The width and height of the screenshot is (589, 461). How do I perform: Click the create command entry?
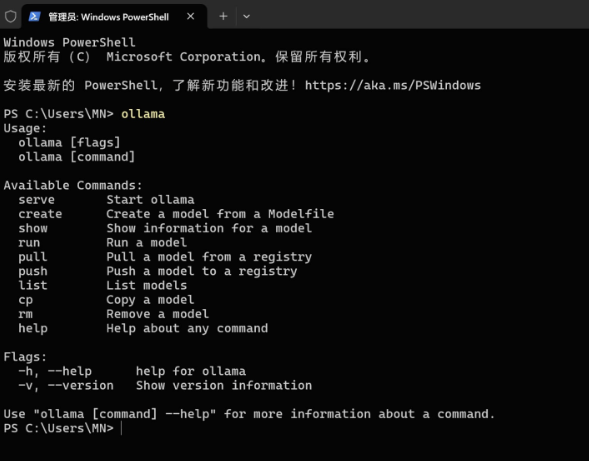40,214
